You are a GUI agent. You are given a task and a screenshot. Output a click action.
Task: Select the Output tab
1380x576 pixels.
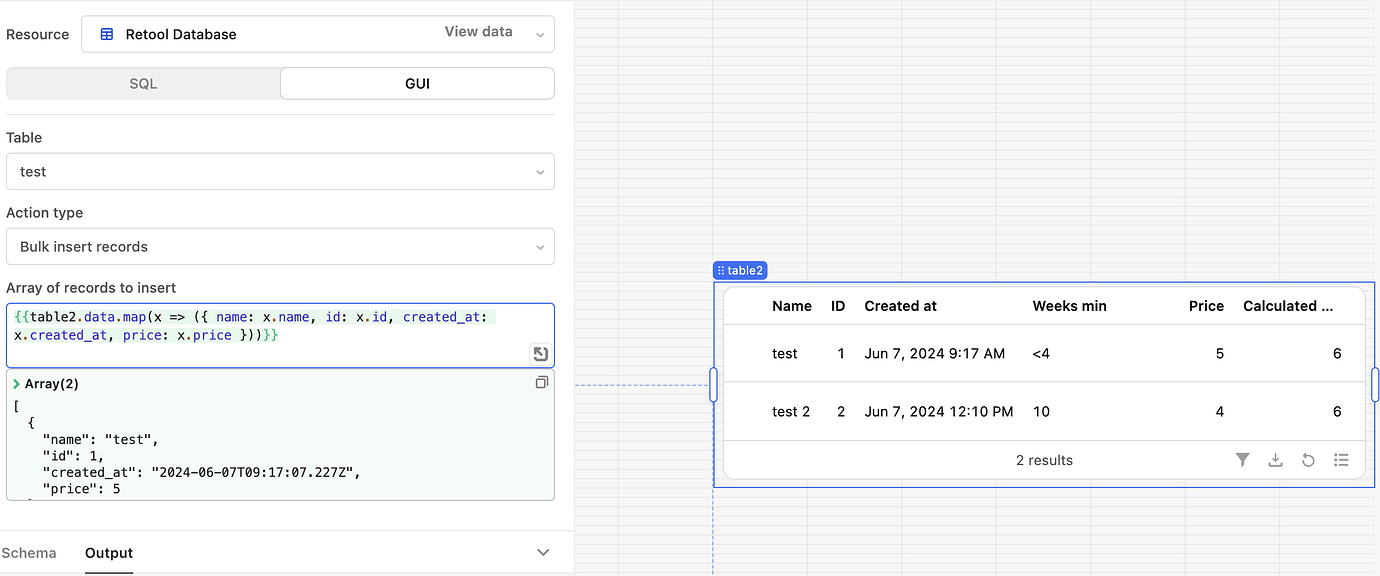click(108, 553)
